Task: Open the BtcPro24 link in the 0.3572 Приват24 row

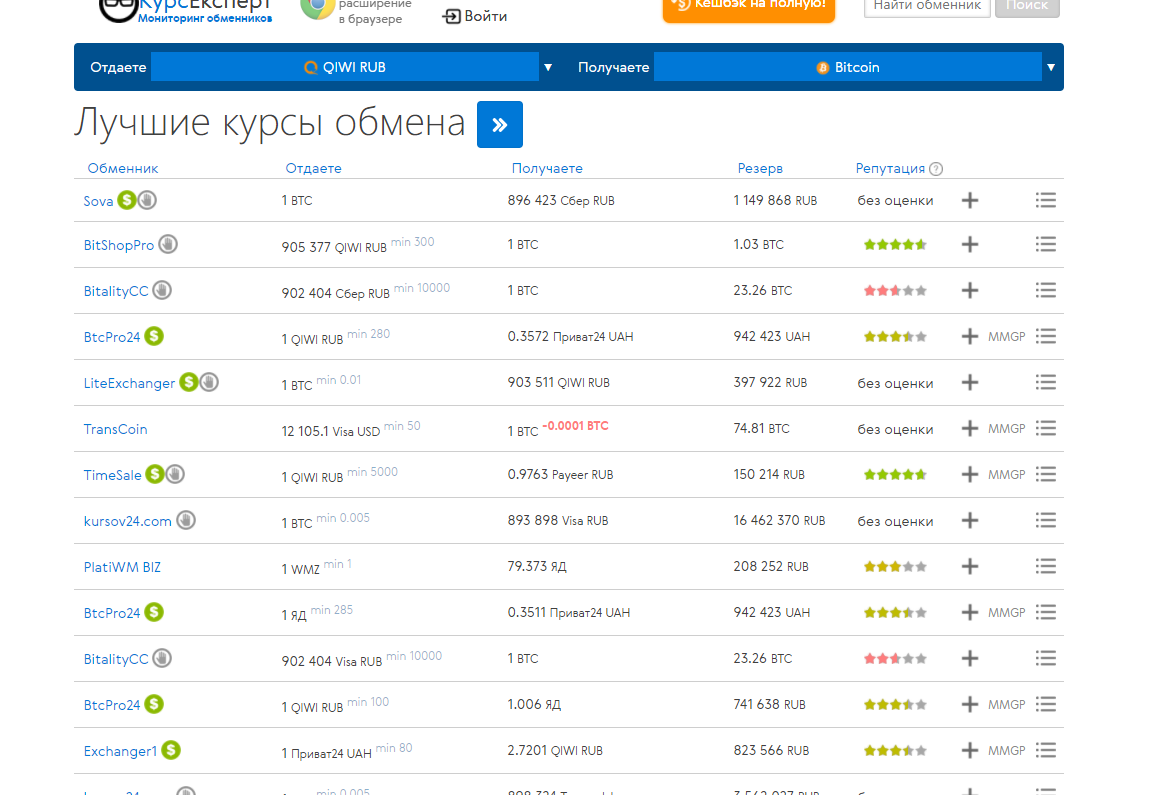Action: (x=112, y=338)
